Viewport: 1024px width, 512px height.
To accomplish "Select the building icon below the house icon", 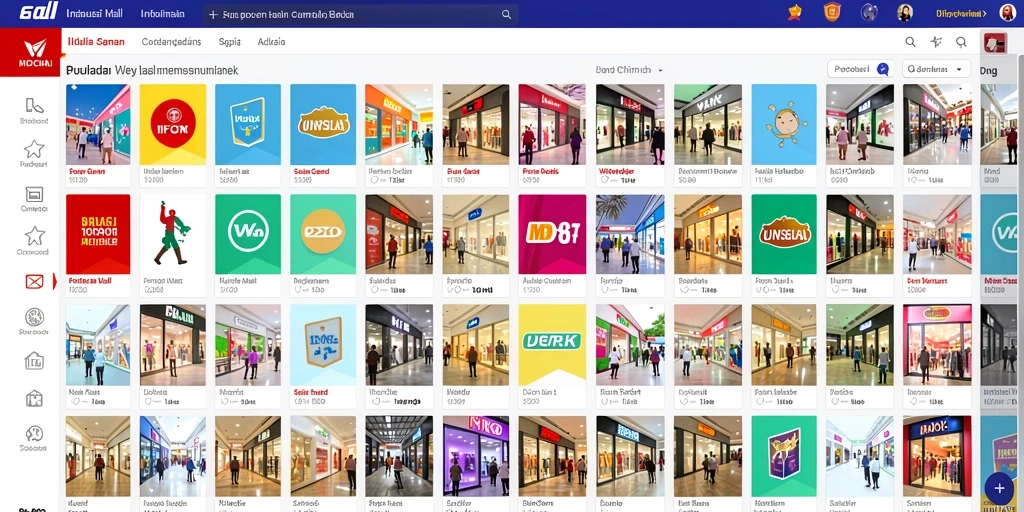I will point(34,398).
